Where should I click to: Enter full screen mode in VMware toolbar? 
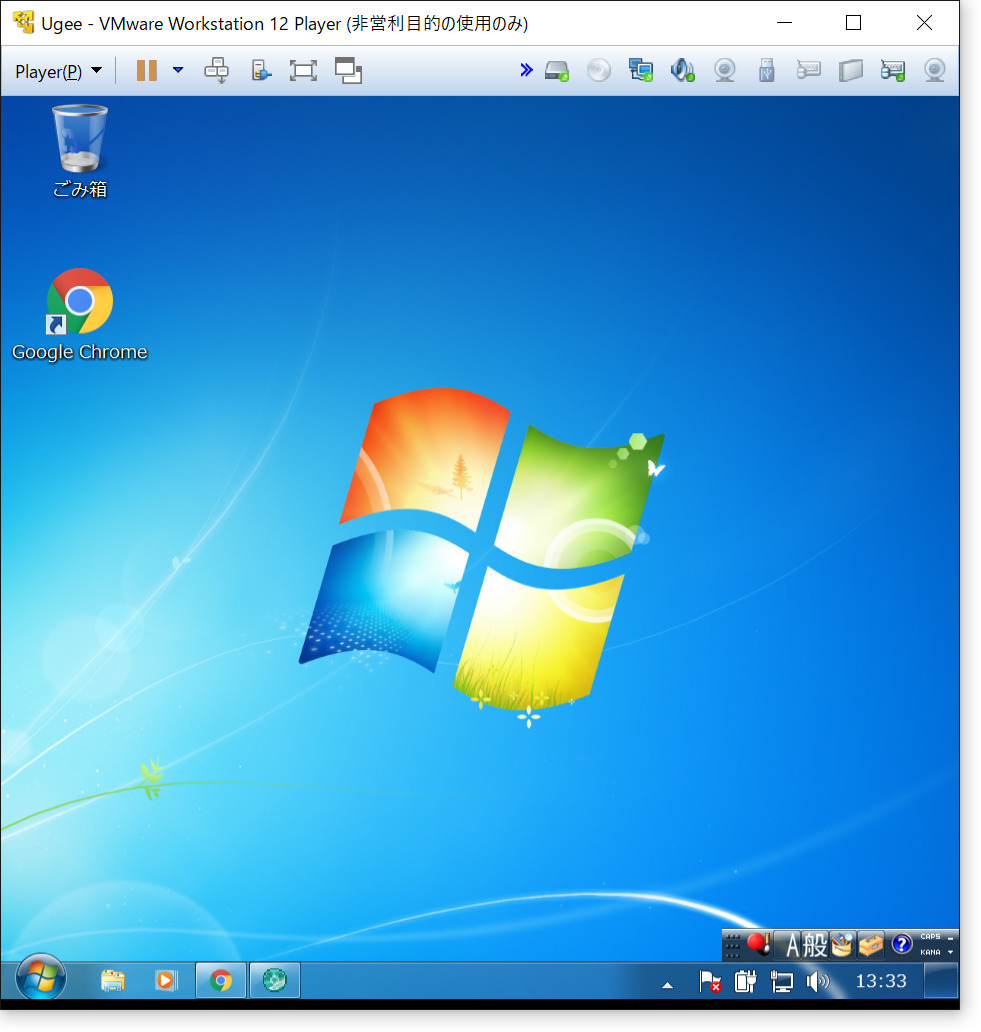point(303,70)
